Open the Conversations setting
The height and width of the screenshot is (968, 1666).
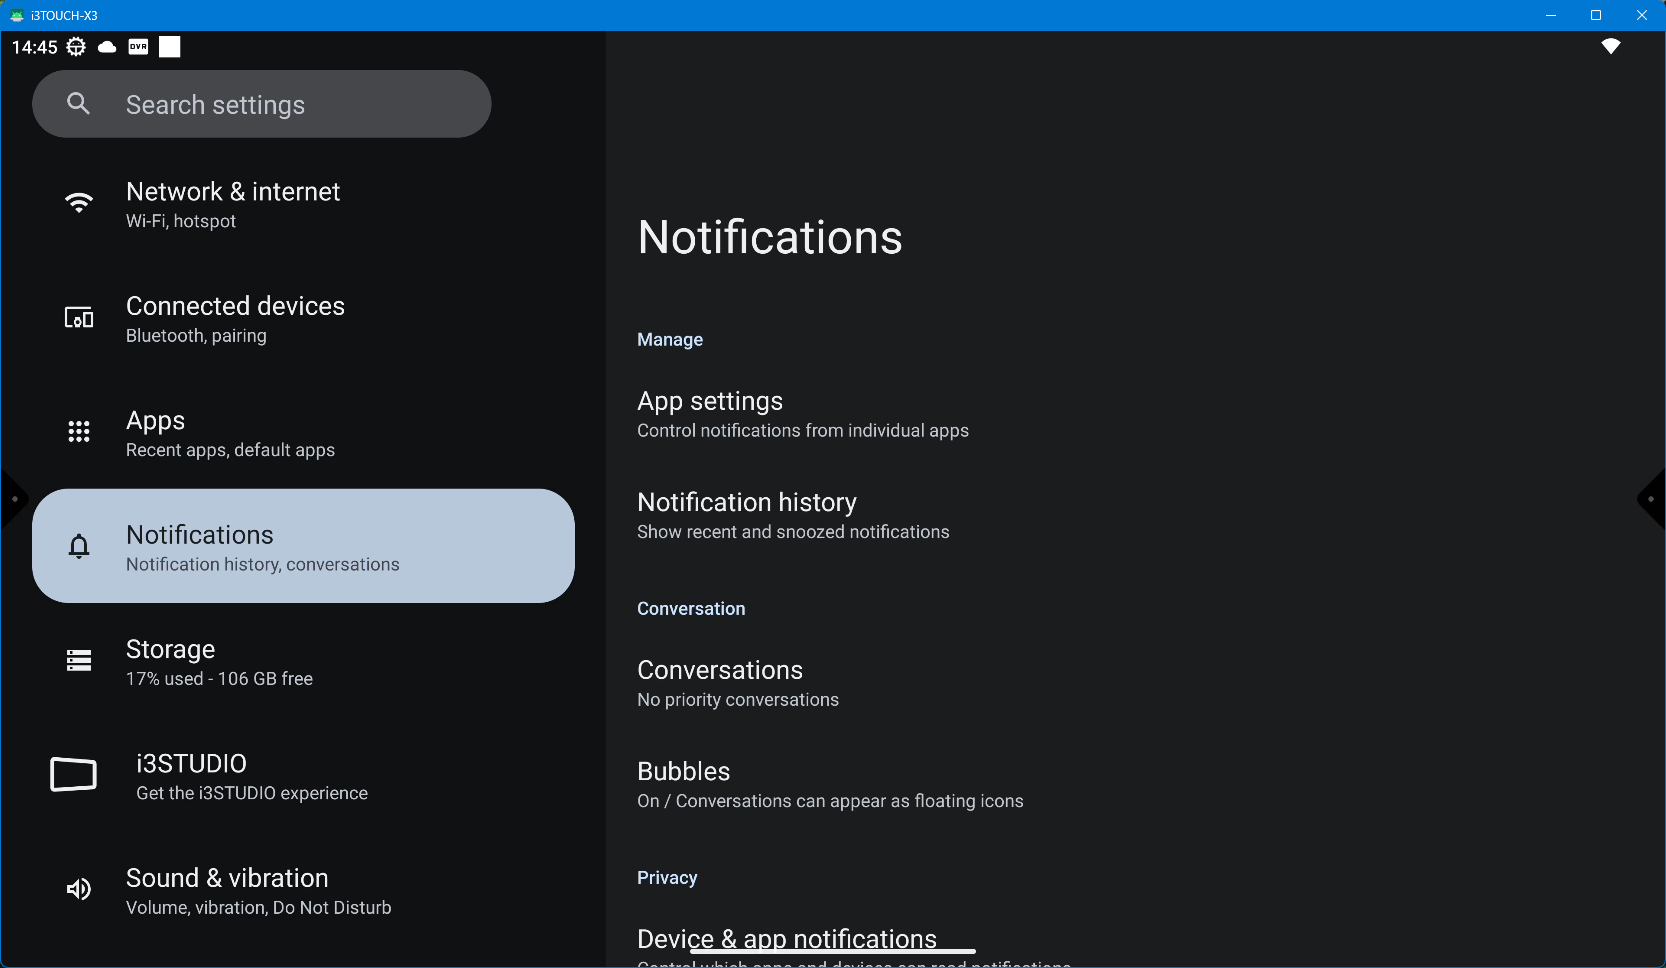737,683
